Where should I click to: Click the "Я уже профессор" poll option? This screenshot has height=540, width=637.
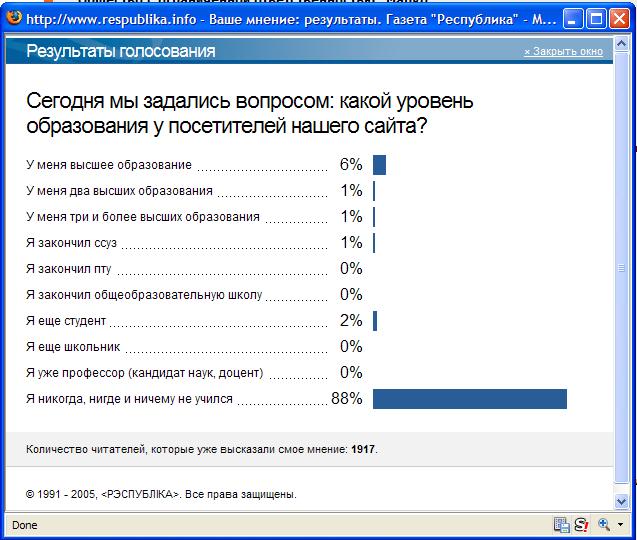pyautogui.click(x=144, y=373)
